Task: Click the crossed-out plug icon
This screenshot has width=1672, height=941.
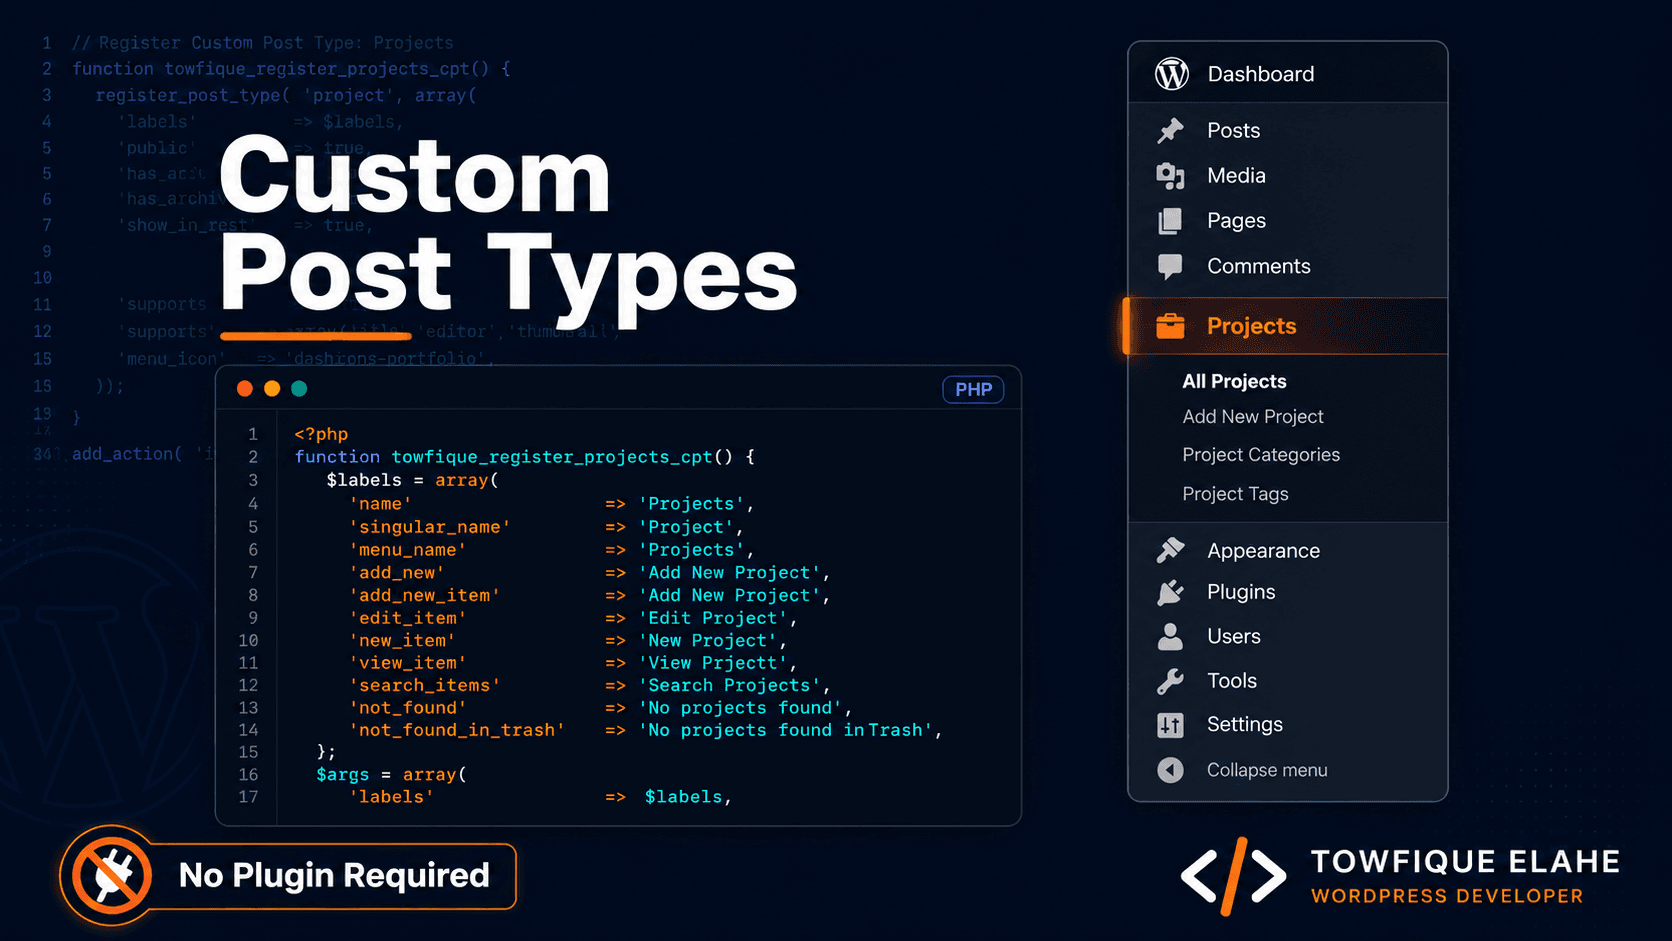Action: pyautogui.click(x=112, y=876)
